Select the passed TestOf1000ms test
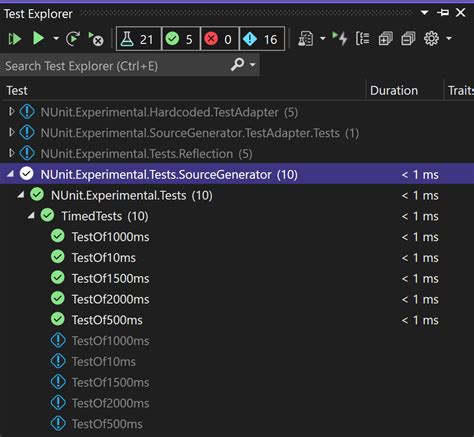The width and height of the screenshot is (474, 437). click(237, 237)
